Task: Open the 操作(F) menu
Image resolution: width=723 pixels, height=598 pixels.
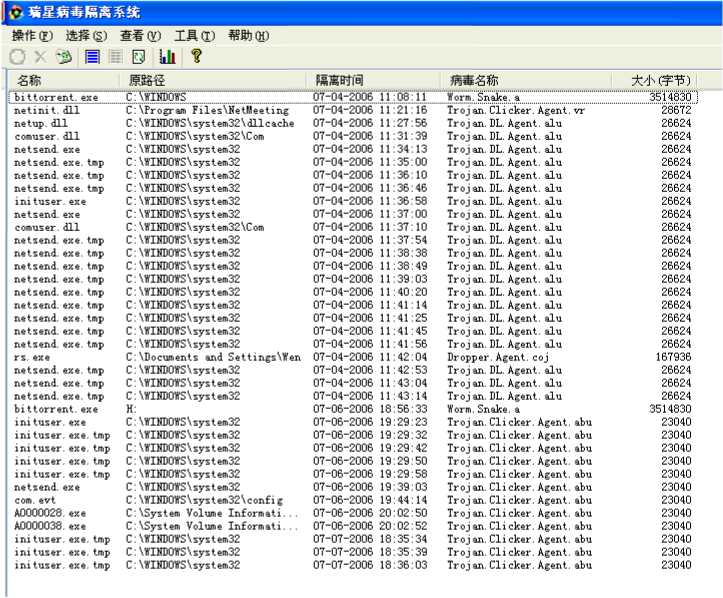Action: [32, 36]
